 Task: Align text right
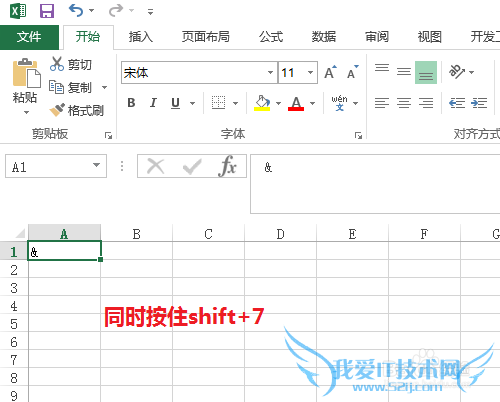coord(426,103)
